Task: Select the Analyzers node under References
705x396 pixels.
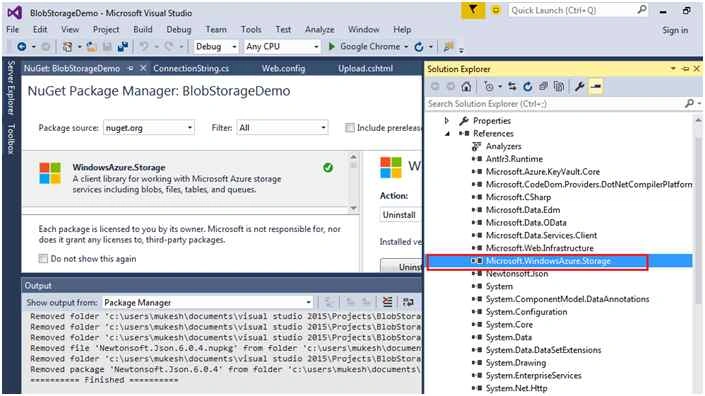Action: 503,147
